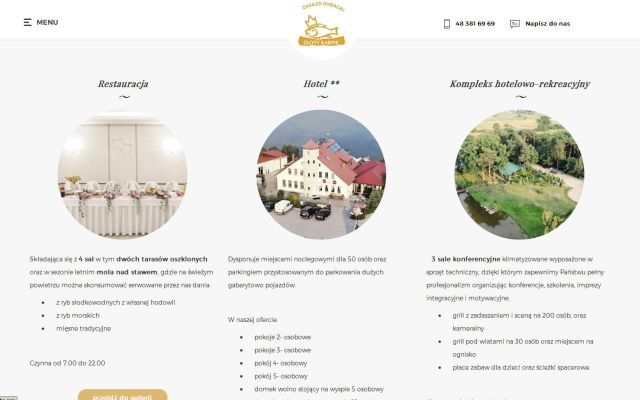Screen dimensions: 640x400
Task: Call the number 48 381 69 69
Action: (475, 24)
